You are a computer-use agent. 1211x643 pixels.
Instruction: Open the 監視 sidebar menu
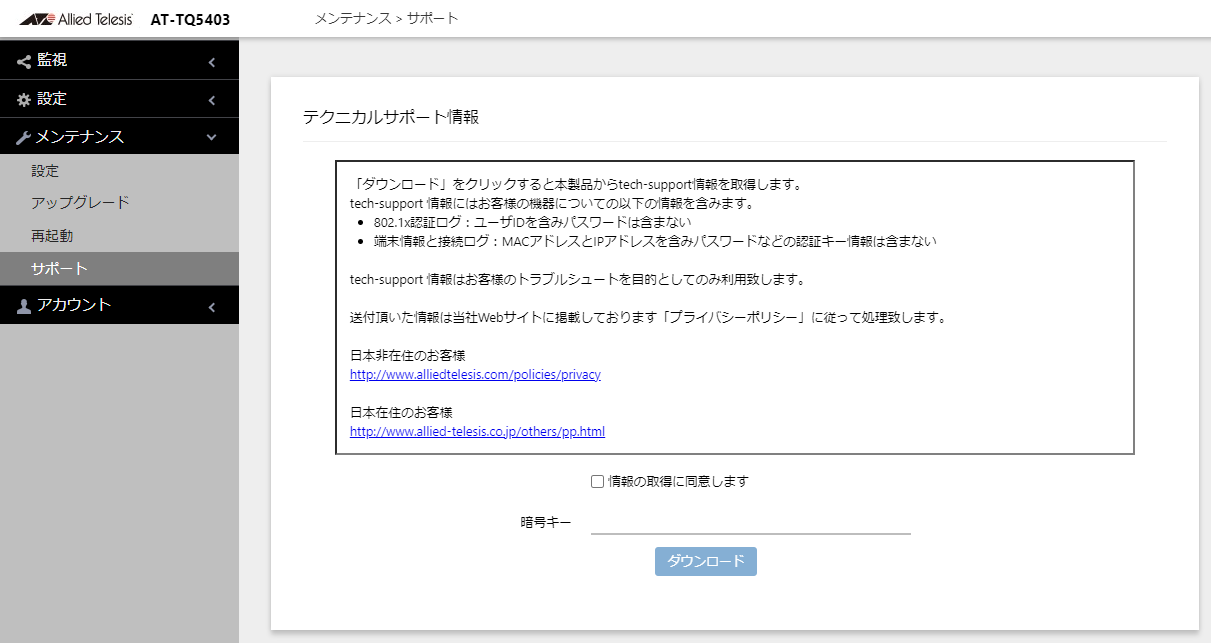(119, 60)
